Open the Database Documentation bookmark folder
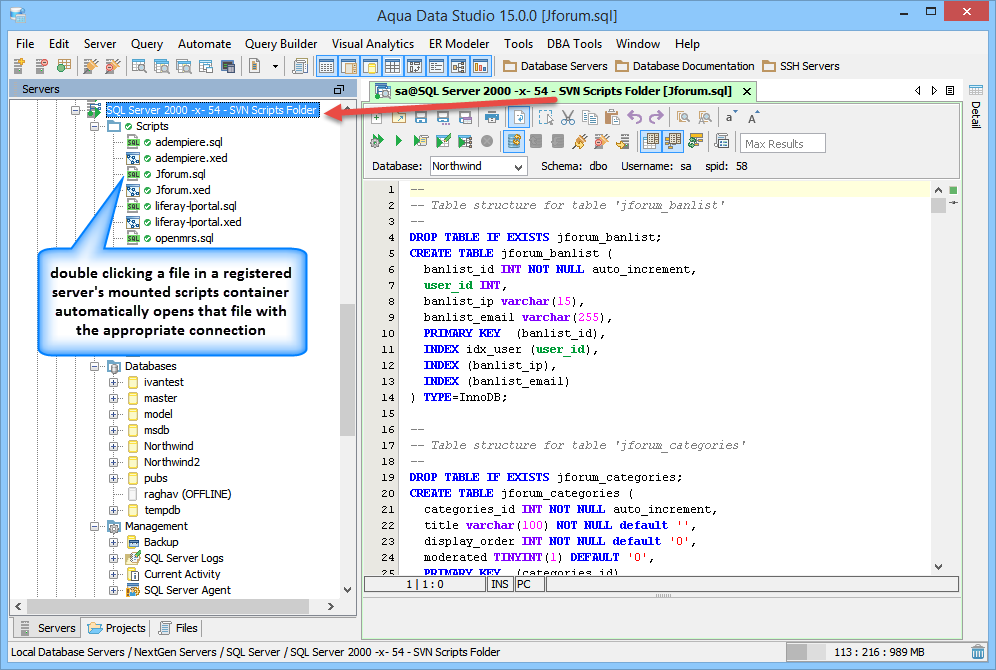 point(685,66)
